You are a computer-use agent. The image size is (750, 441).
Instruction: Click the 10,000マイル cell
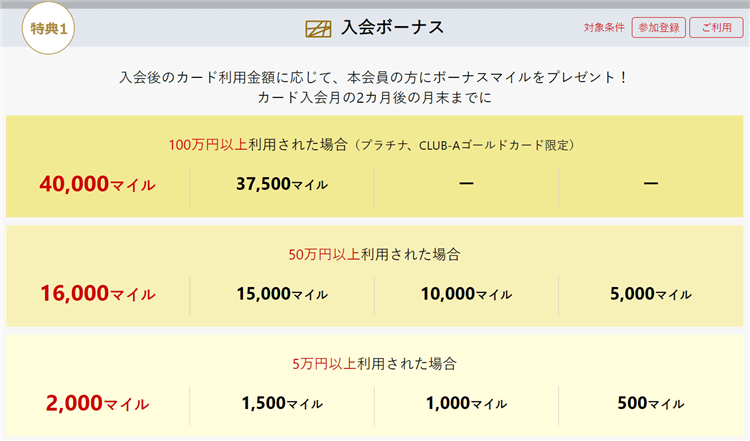(466, 294)
